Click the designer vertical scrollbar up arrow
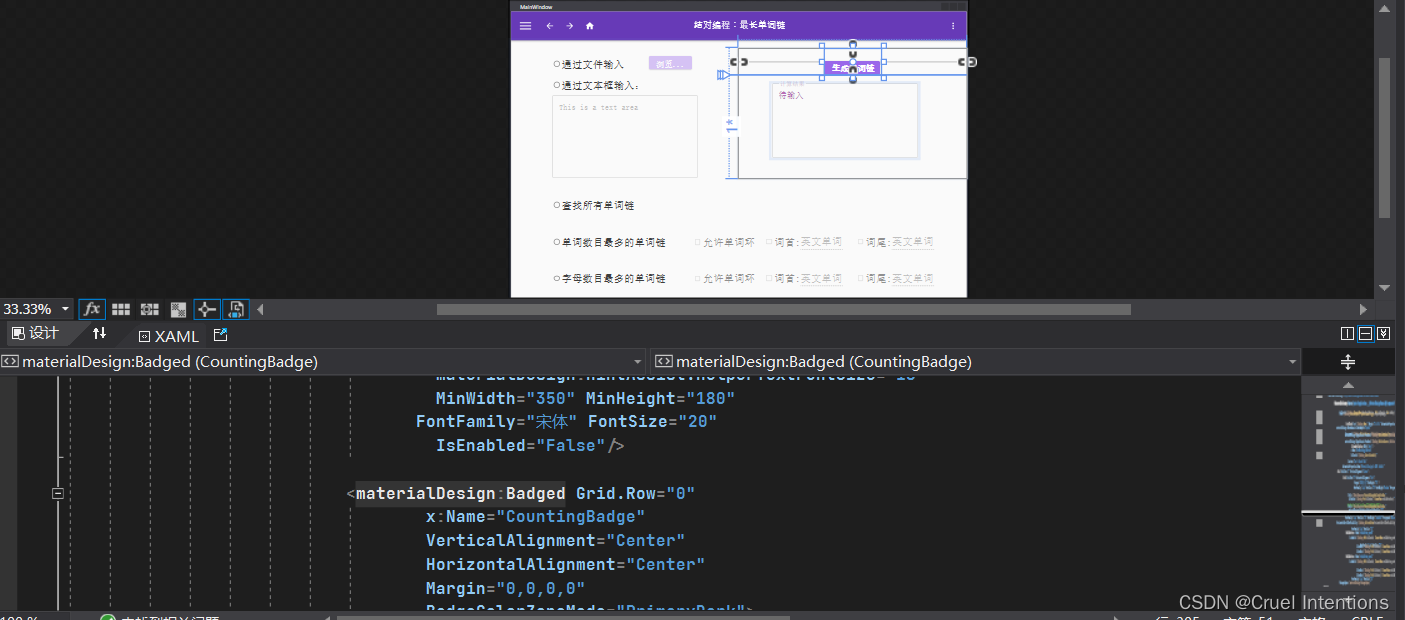This screenshot has height=620, width=1405. 1384,8
